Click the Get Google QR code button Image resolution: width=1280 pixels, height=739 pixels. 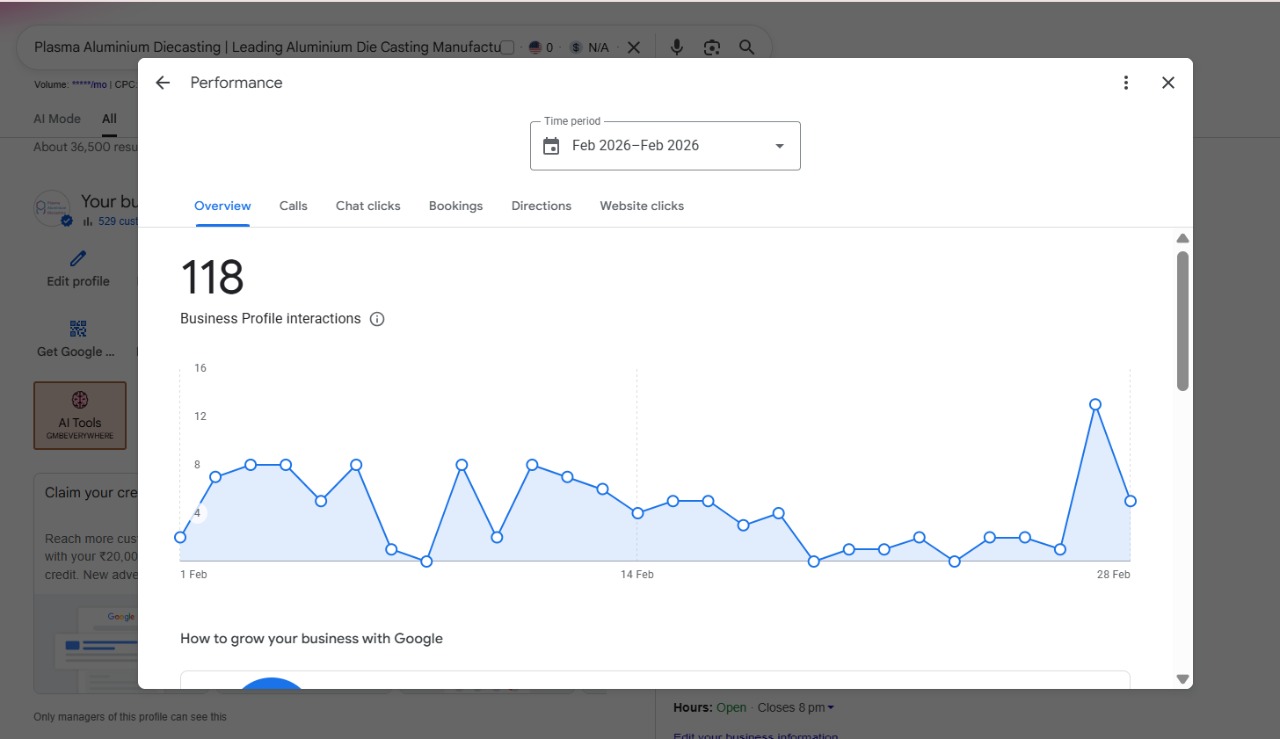click(77, 339)
